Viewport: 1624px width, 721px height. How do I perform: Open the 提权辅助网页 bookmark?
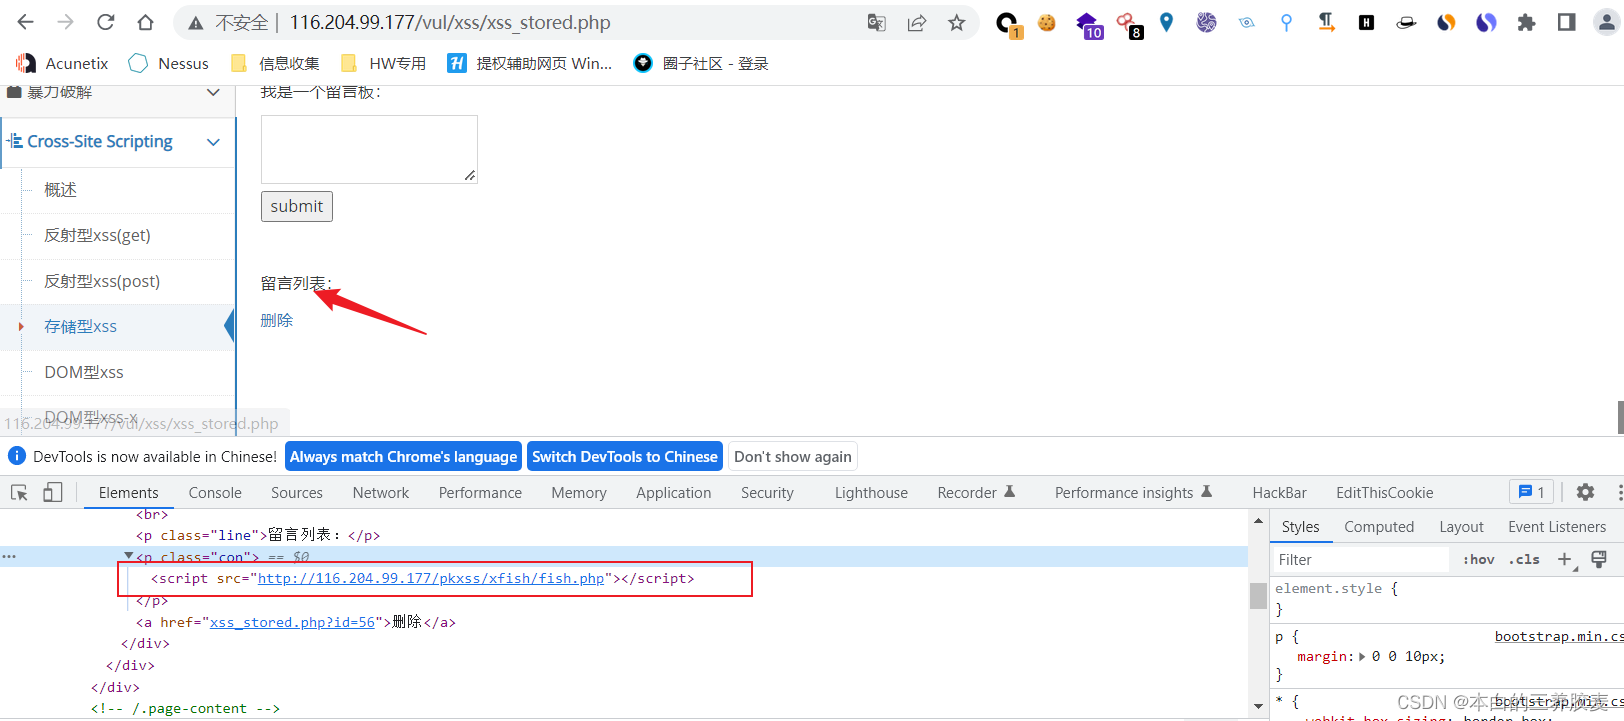pyautogui.click(x=530, y=63)
